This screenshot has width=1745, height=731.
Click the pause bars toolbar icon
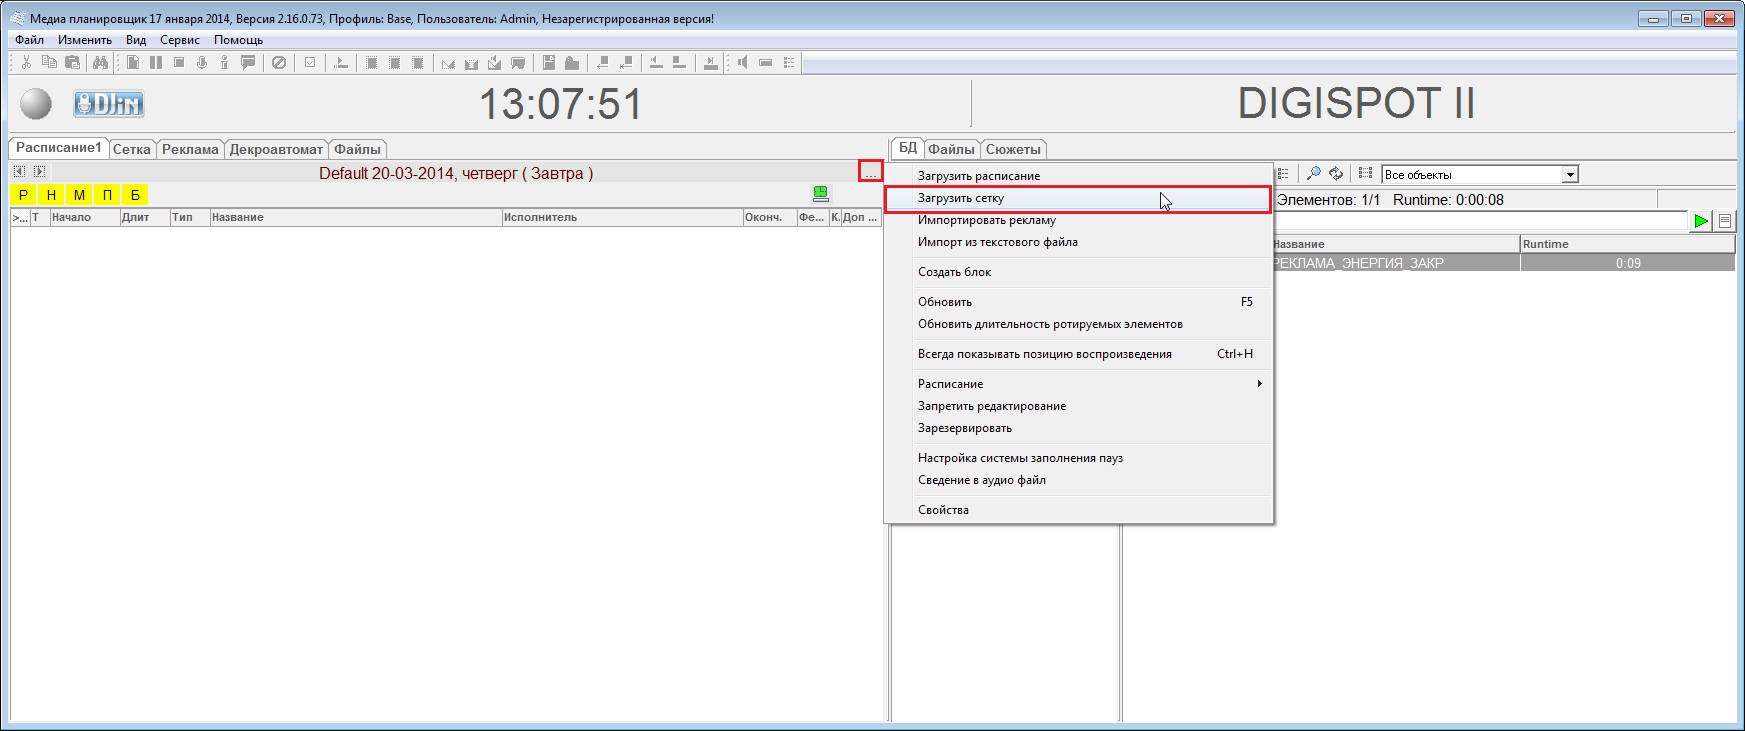(x=156, y=62)
